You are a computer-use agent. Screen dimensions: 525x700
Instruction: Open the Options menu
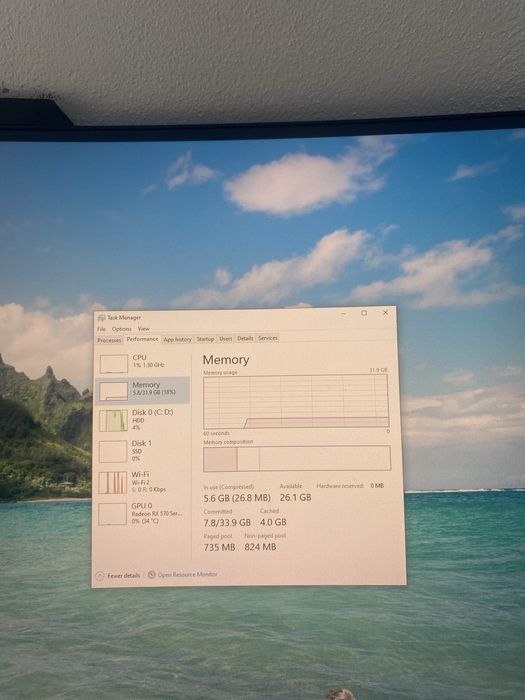pos(121,329)
